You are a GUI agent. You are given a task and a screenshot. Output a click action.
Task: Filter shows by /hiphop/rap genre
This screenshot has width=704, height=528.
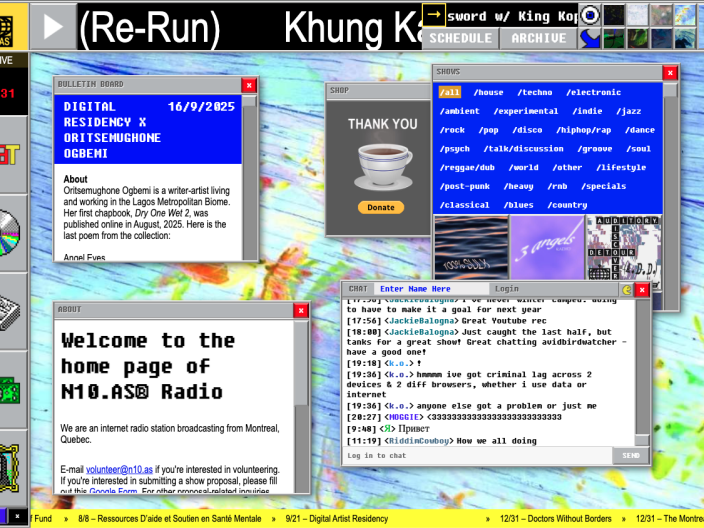584,130
